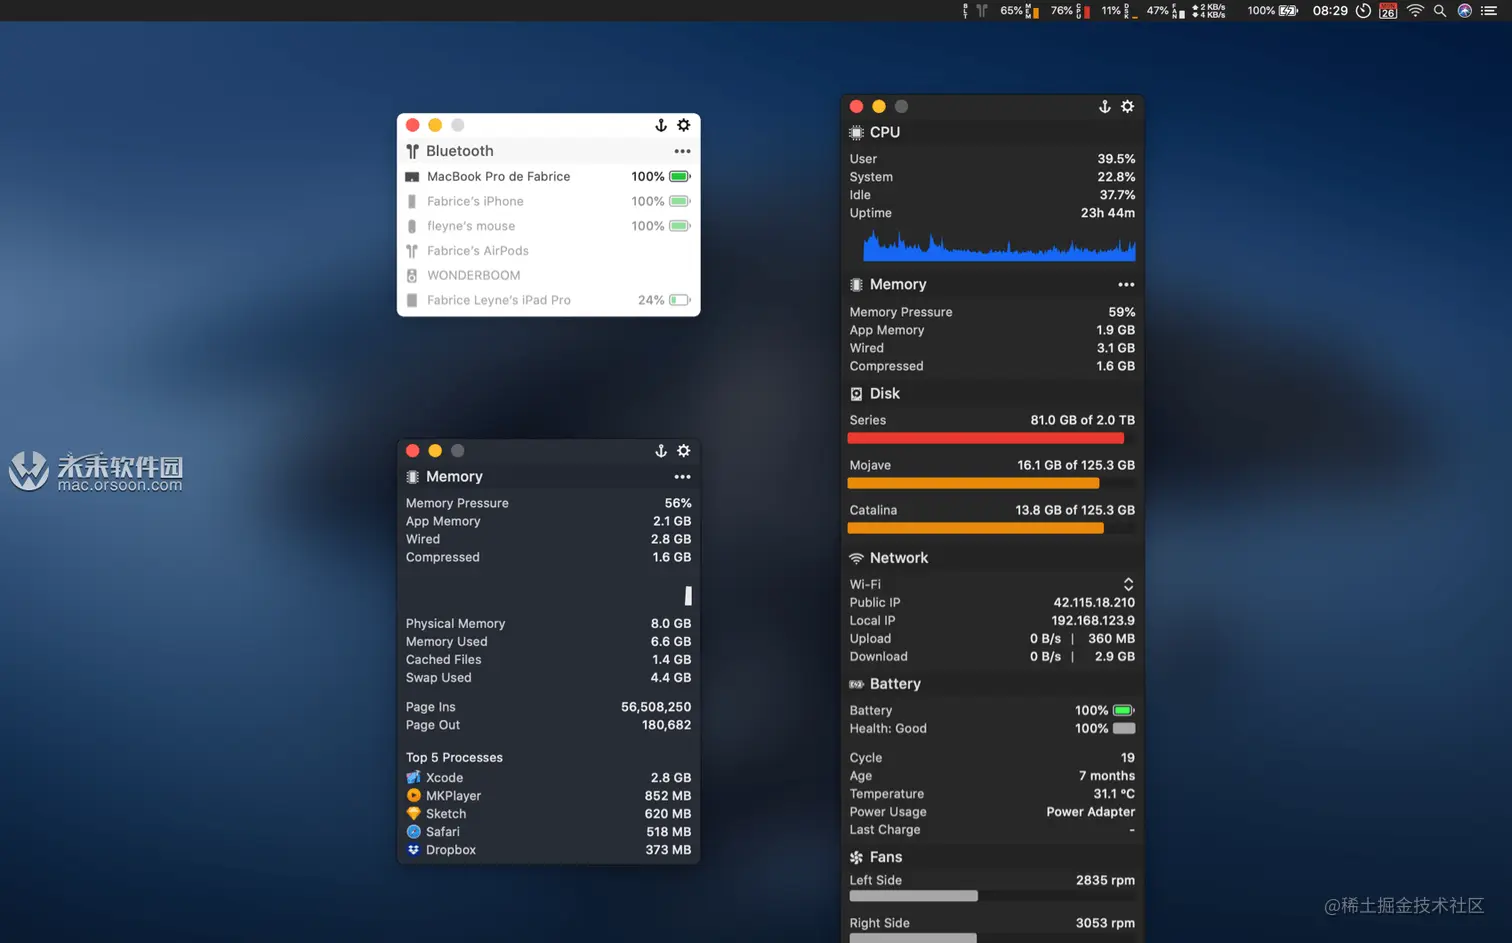Click the fan icon in the Fans header
The width and height of the screenshot is (1512, 943).
856,857
